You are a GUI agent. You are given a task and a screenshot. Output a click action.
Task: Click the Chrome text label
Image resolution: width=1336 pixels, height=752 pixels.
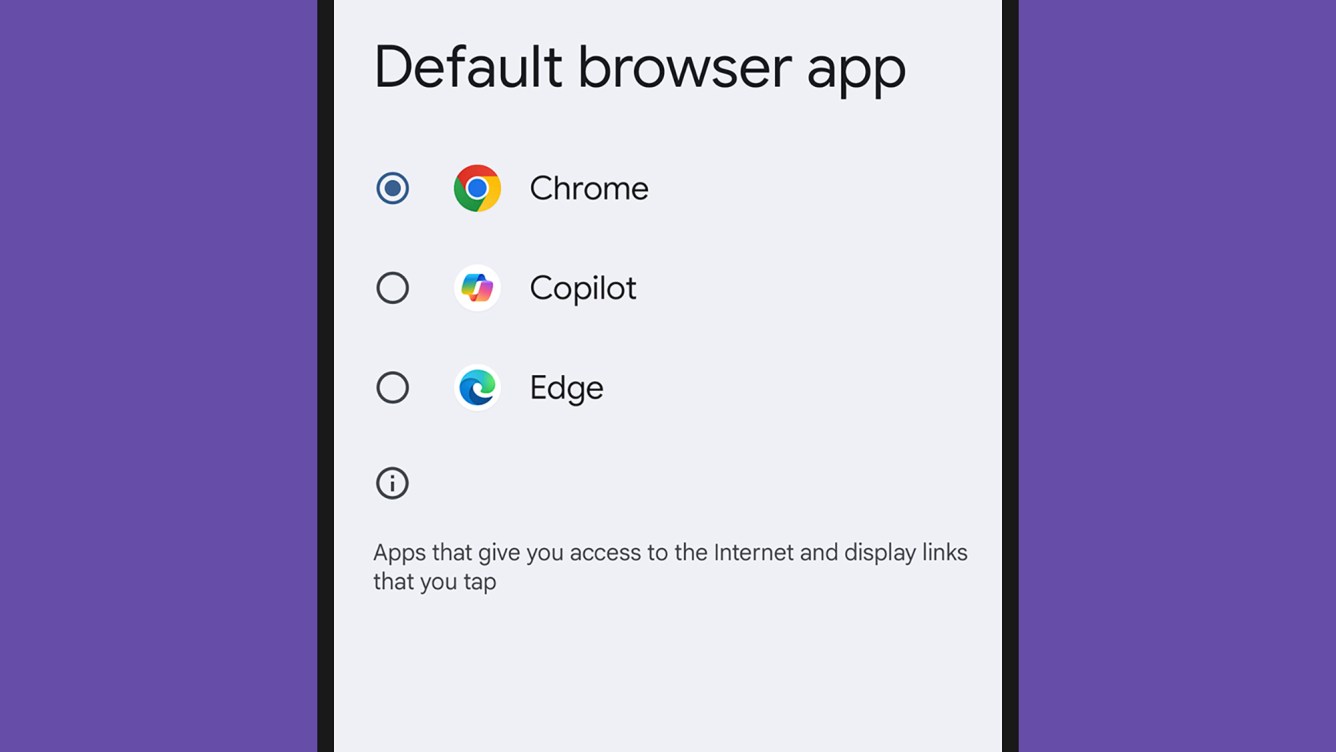click(589, 188)
